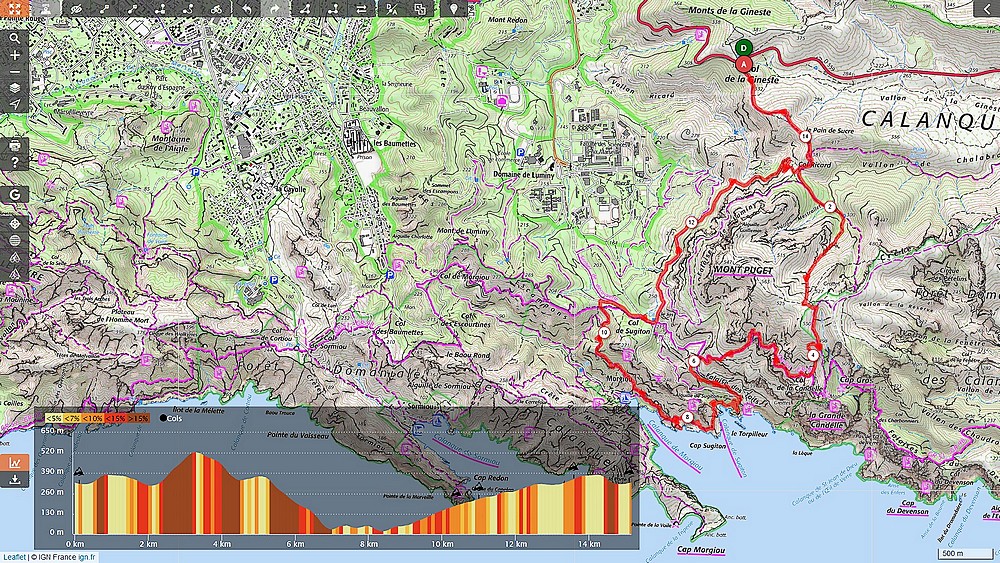Click kilometer marker 14 on route
Image resolution: width=1000 pixels, height=563 pixels.
coord(805,136)
